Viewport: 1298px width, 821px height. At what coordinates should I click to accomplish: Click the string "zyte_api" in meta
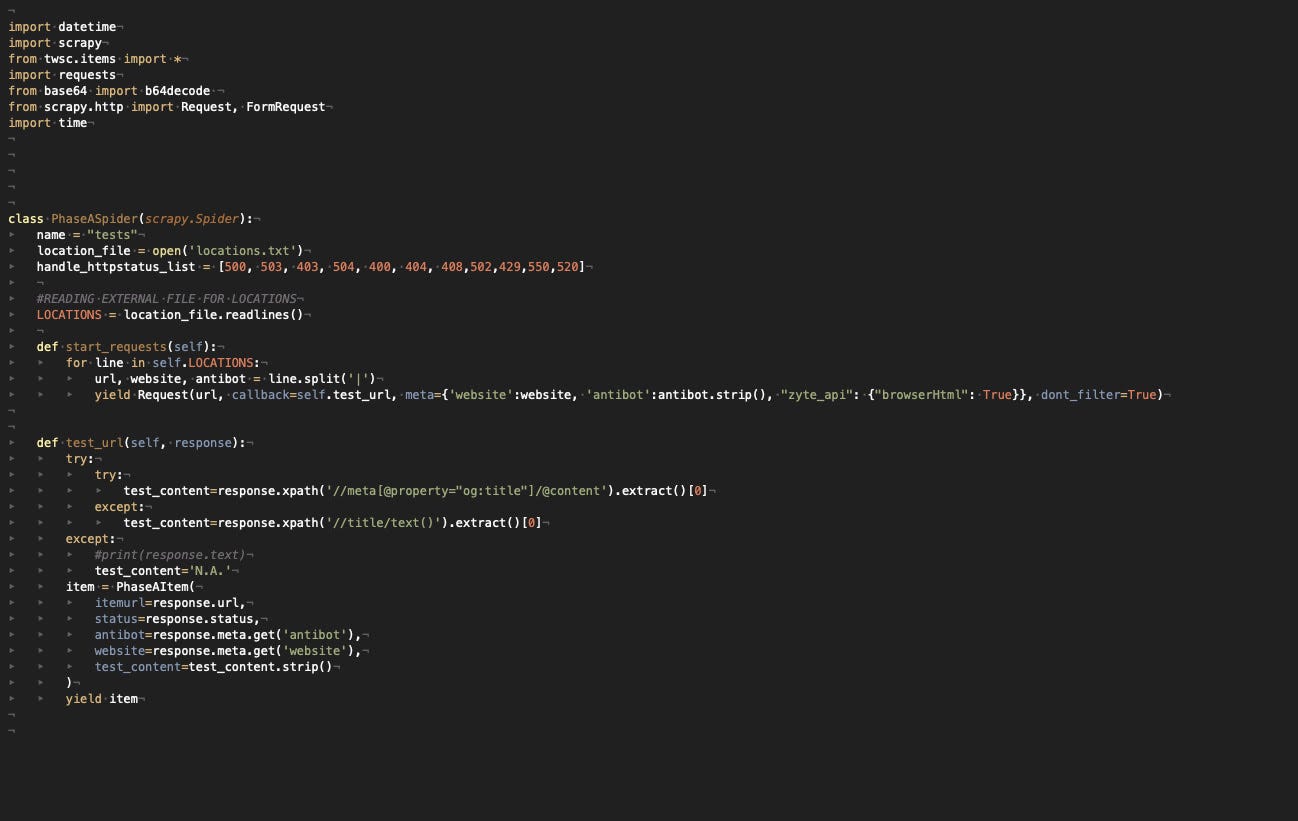pos(816,395)
